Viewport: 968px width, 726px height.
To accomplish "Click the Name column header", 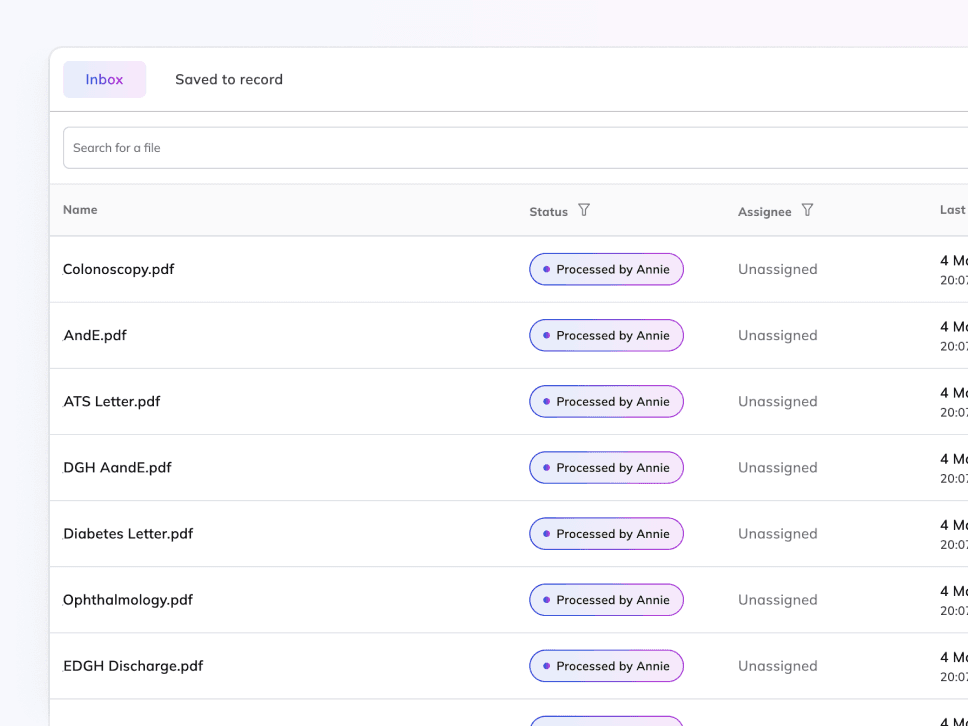I will click(x=80, y=210).
